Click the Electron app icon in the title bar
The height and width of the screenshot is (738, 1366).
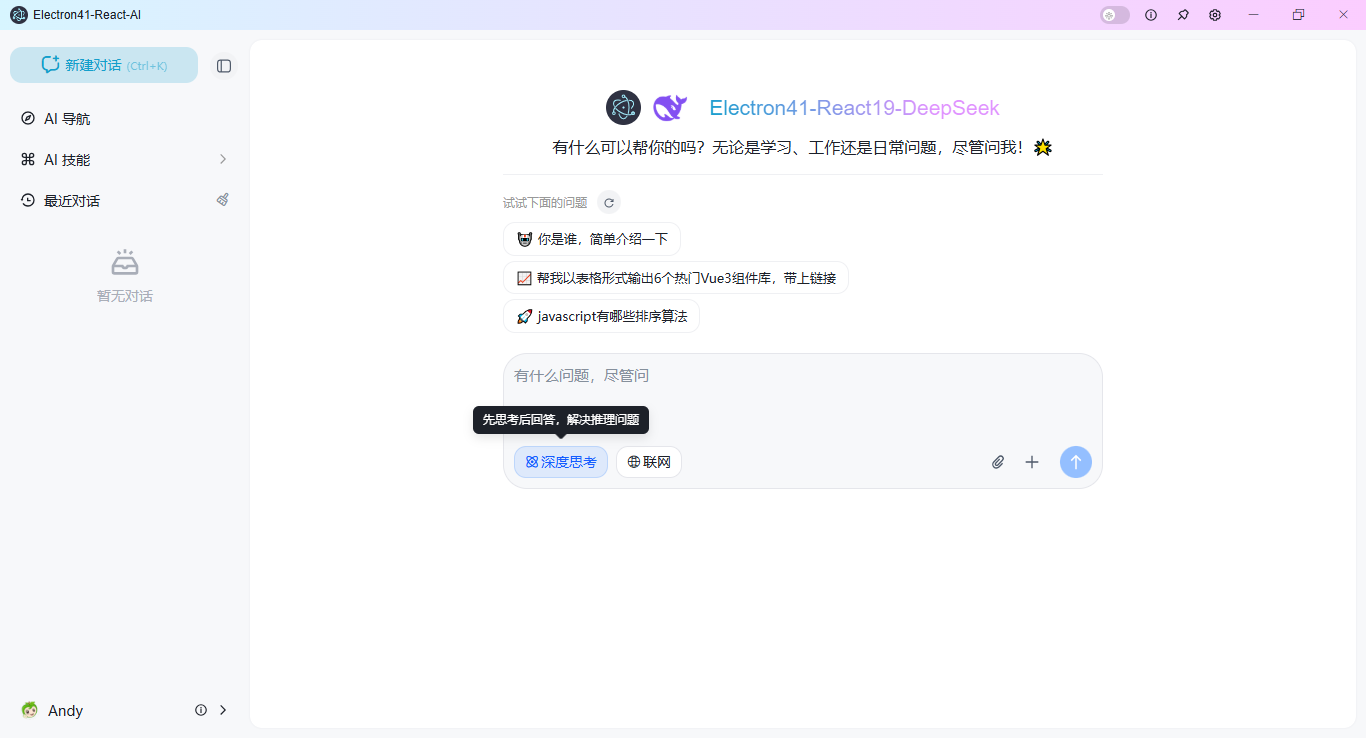click(x=19, y=15)
